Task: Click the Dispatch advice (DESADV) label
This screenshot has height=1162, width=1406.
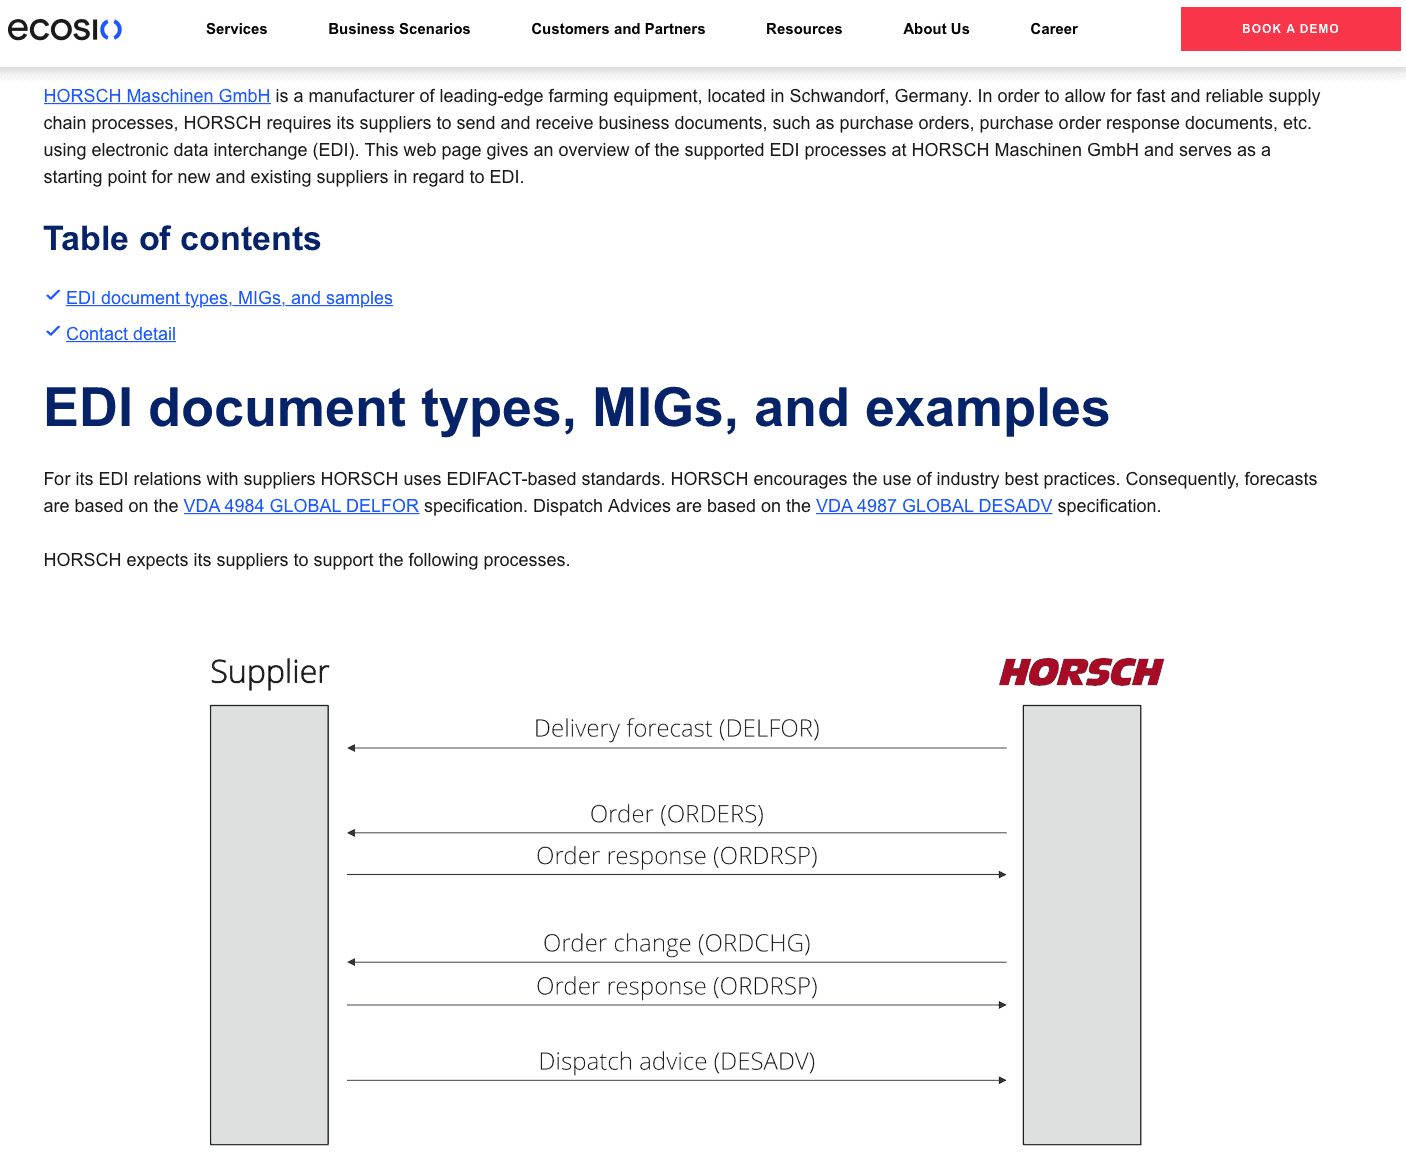Action: 677,1061
